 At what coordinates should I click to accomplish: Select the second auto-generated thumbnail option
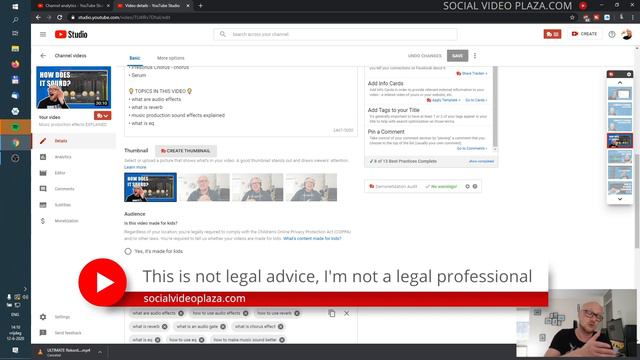click(x=258, y=187)
